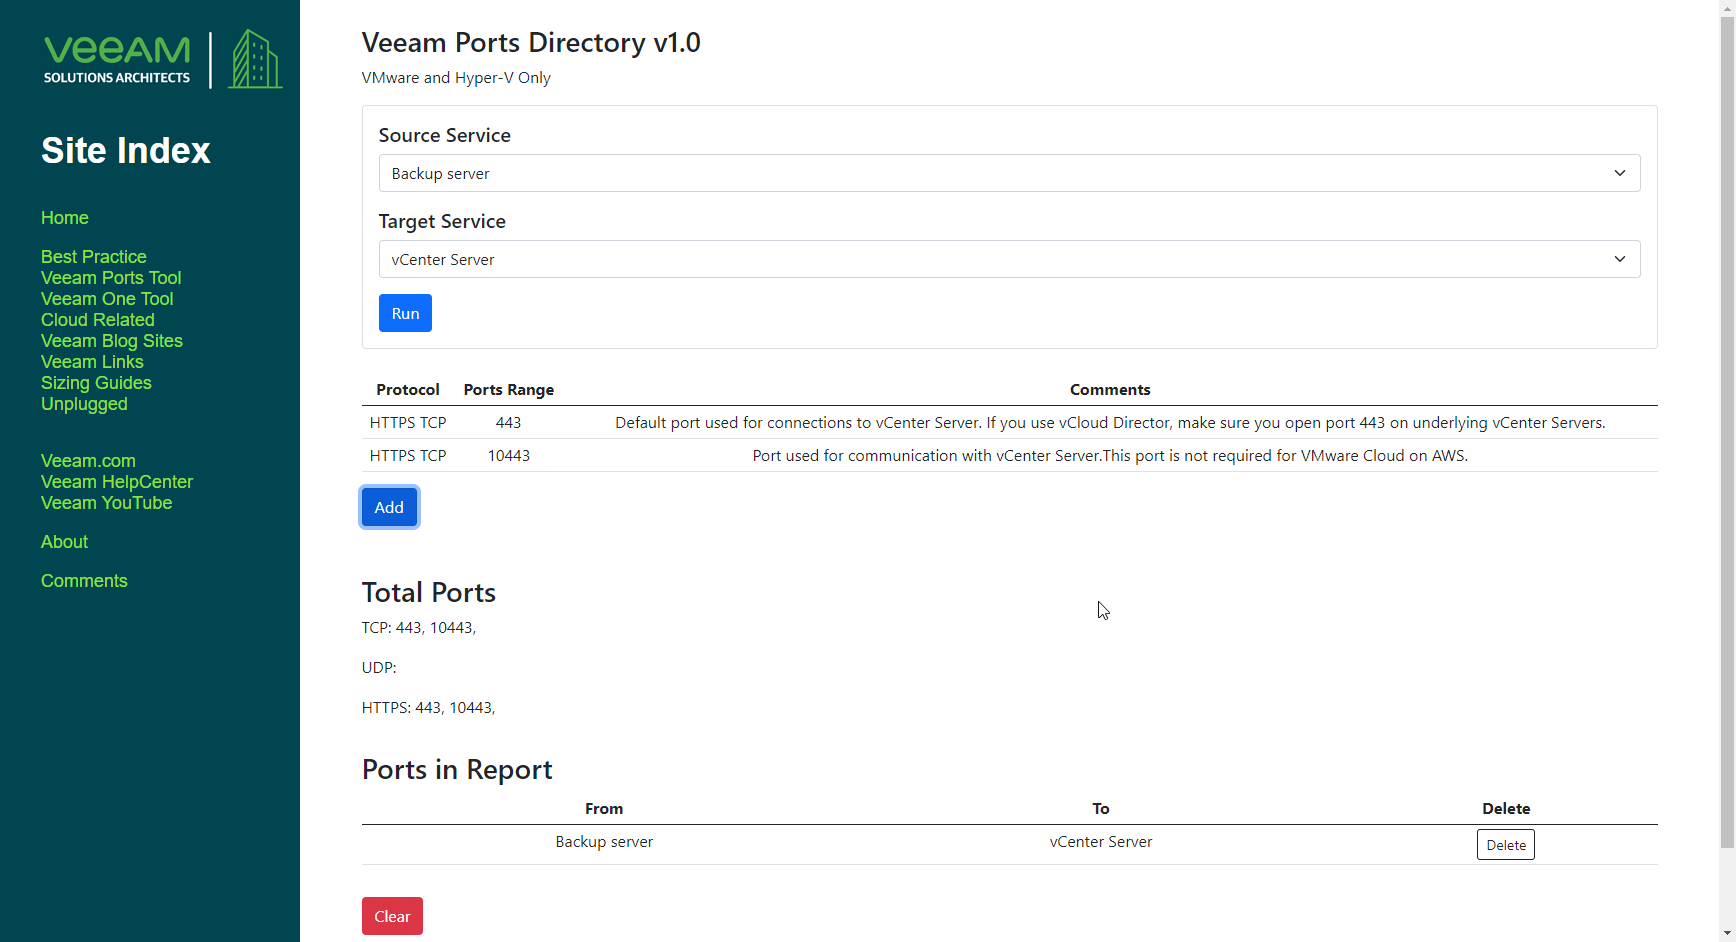The height and width of the screenshot is (942, 1736).
Task: Click the page scrollbar down arrow
Action: coord(1727,933)
